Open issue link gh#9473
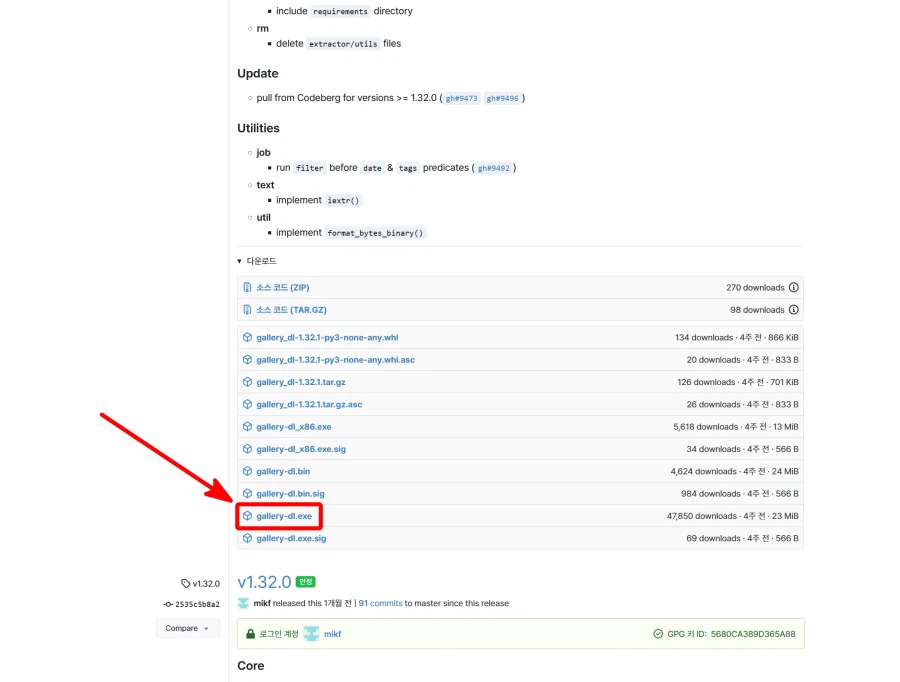 461,98
